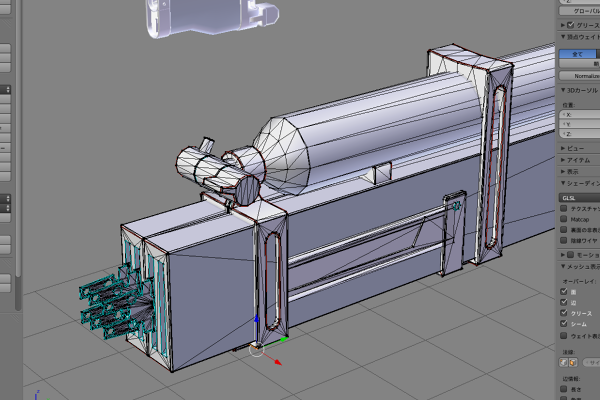
Task: Uncheck the シーム overlay checkbox
Action: (x=564, y=323)
